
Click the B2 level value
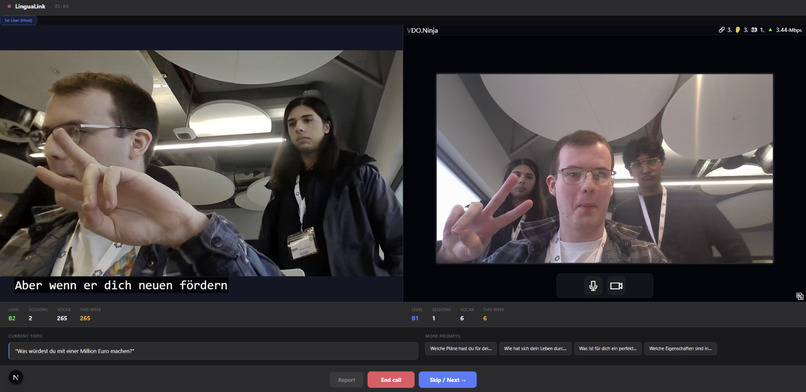click(12, 318)
